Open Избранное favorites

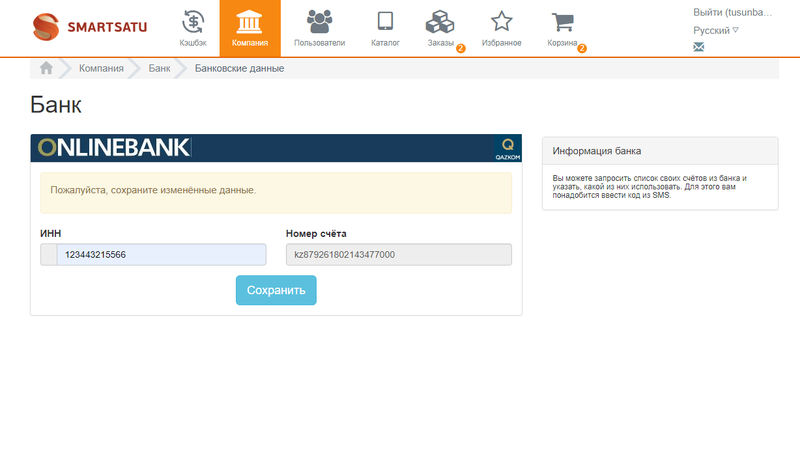(x=502, y=29)
